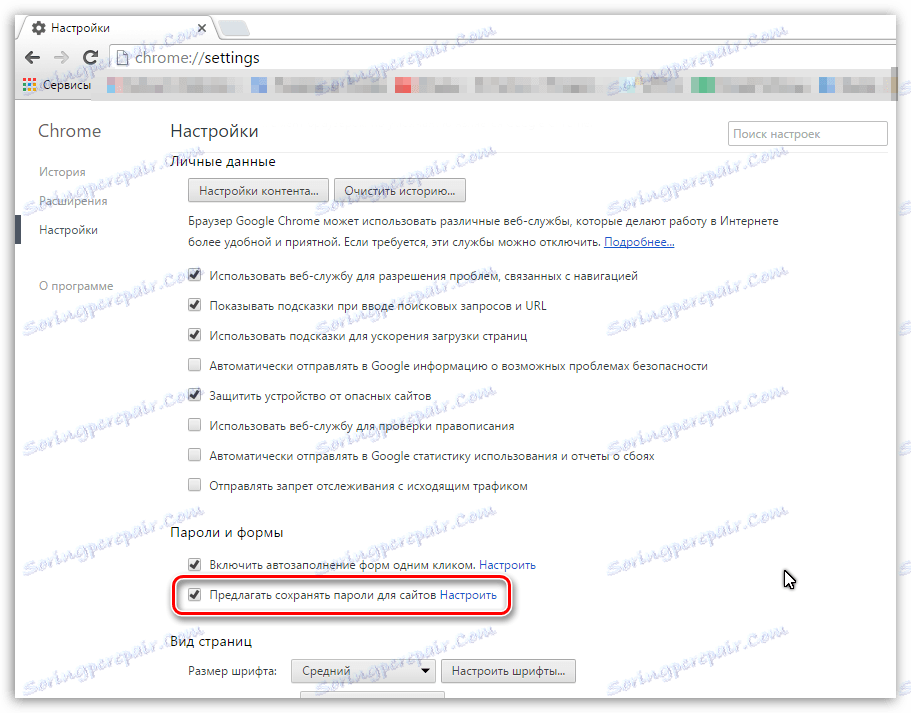Click the browser forward arrow
Screen dimensions: 911x713
[x=61, y=57]
